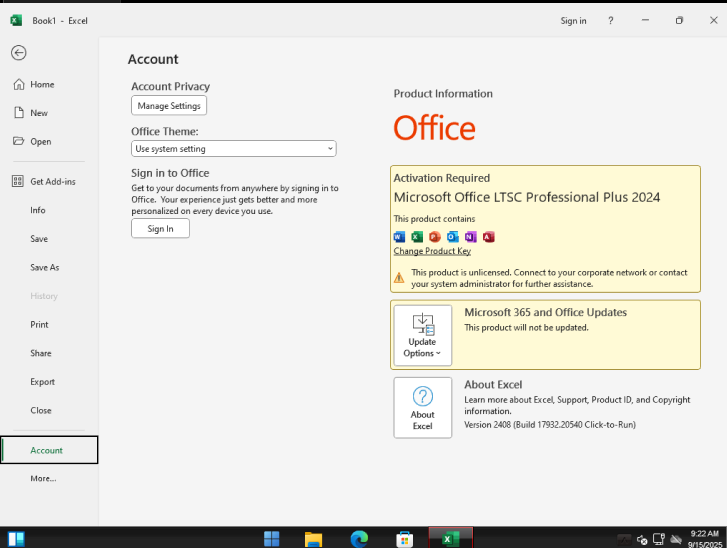
Task: Open File Explorer from taskbar
Action: 313,538
